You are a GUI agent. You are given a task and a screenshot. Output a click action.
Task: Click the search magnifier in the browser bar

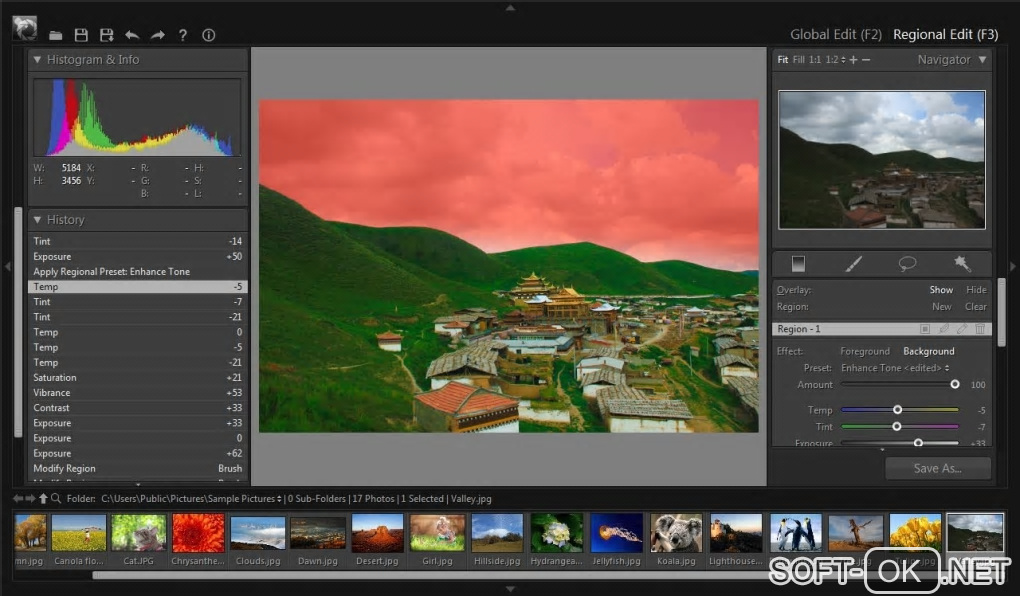pyautogui.click(x=56, y=498)
